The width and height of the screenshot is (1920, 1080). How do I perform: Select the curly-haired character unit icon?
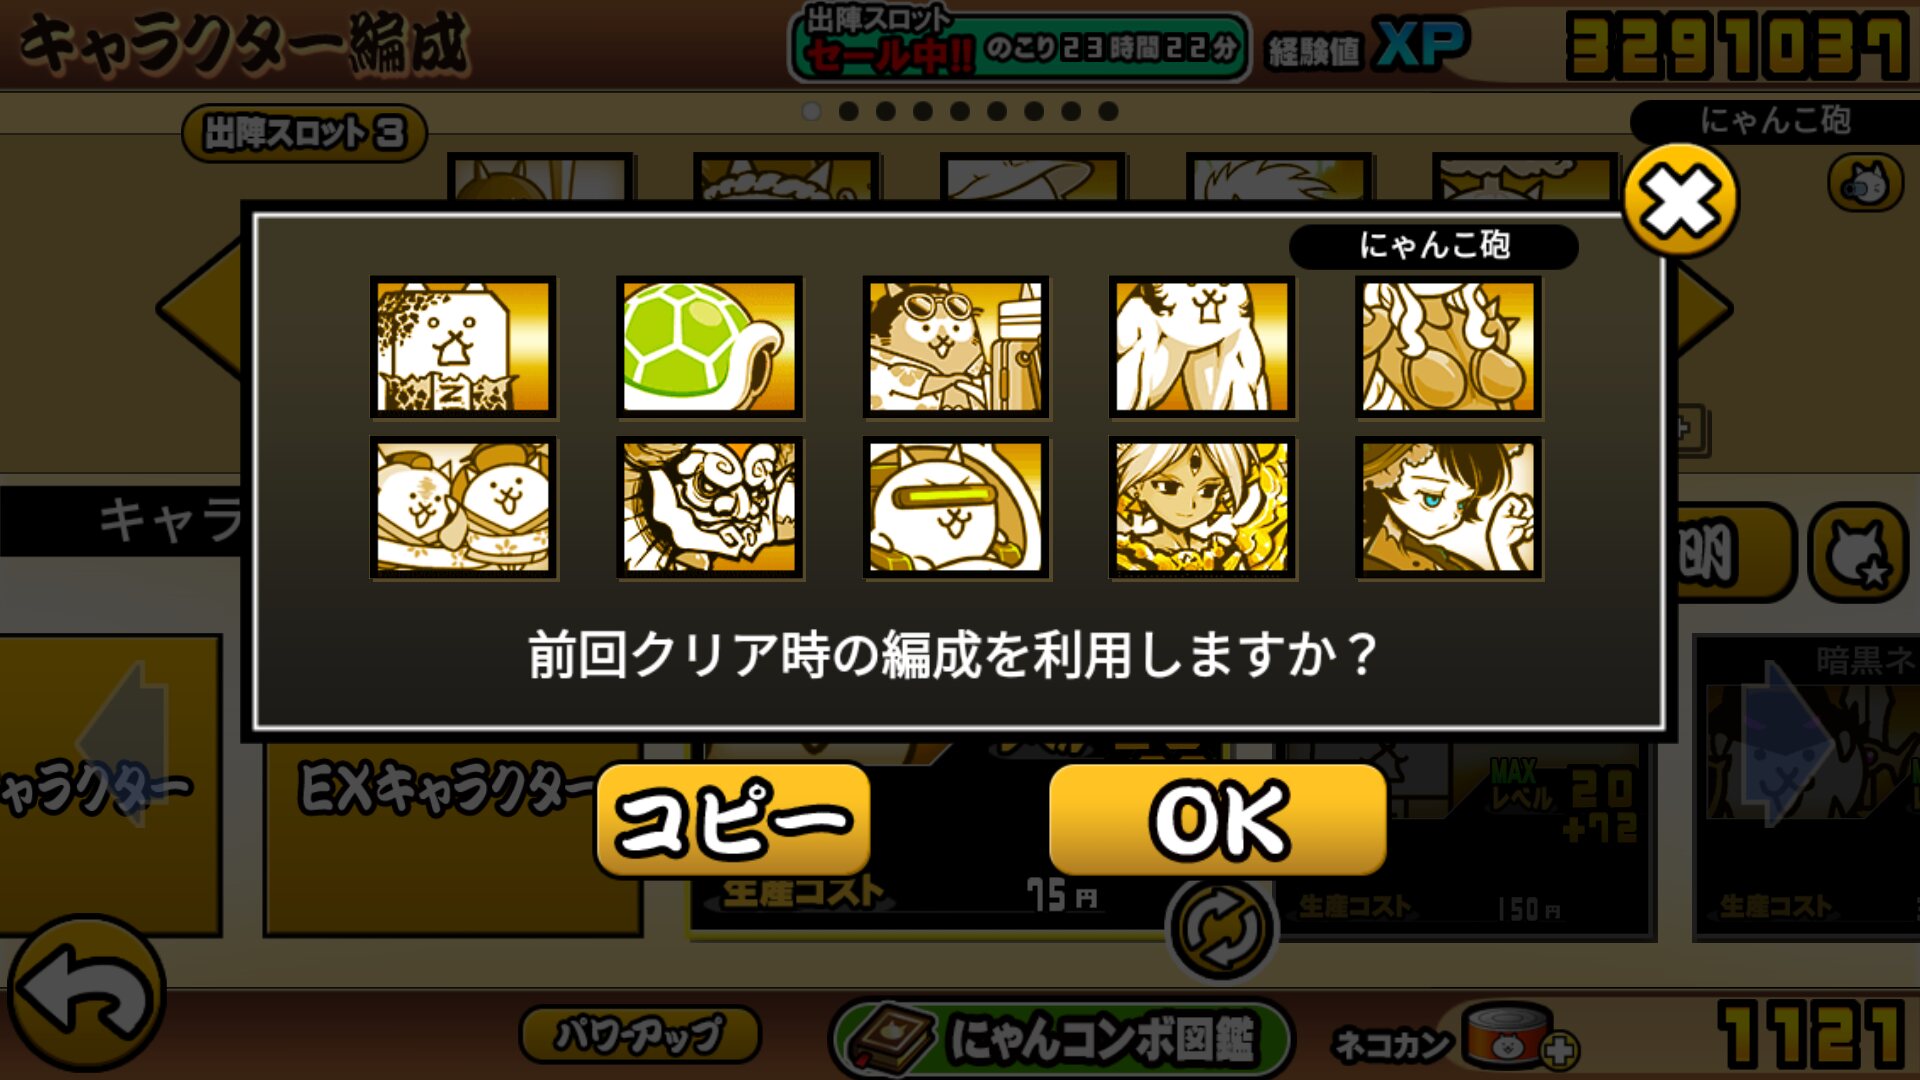click(1449, 347)
